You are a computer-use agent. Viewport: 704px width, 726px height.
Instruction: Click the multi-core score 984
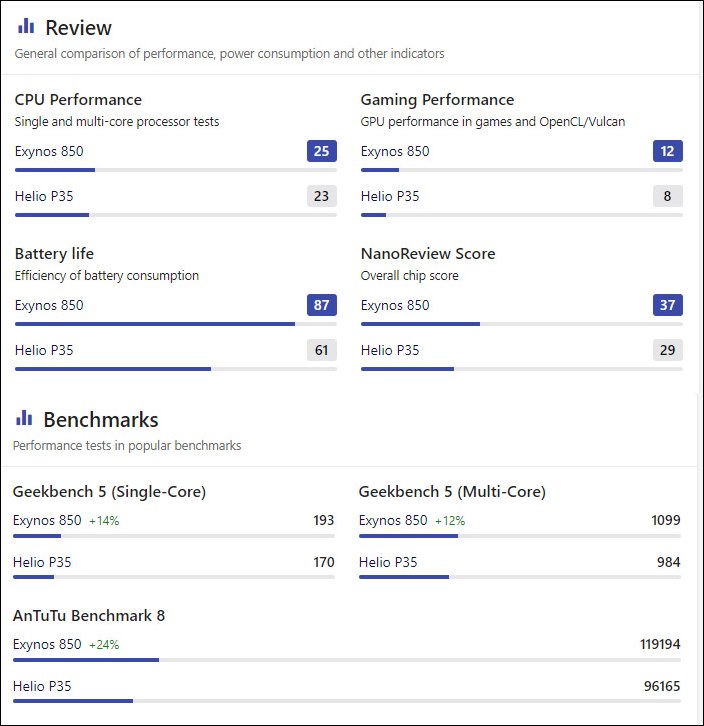click(669, 562)
